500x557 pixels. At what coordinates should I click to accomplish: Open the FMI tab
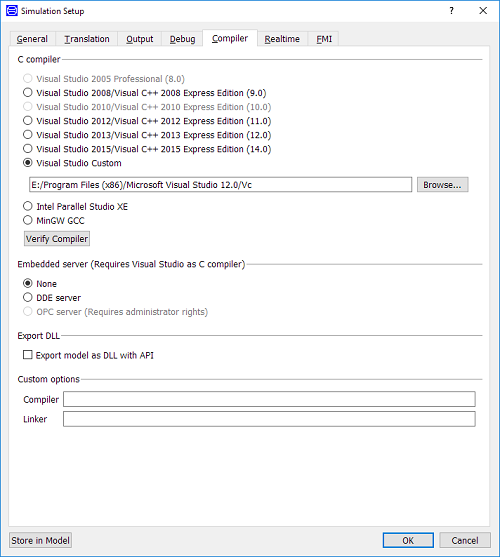click(x=324, y=39)
